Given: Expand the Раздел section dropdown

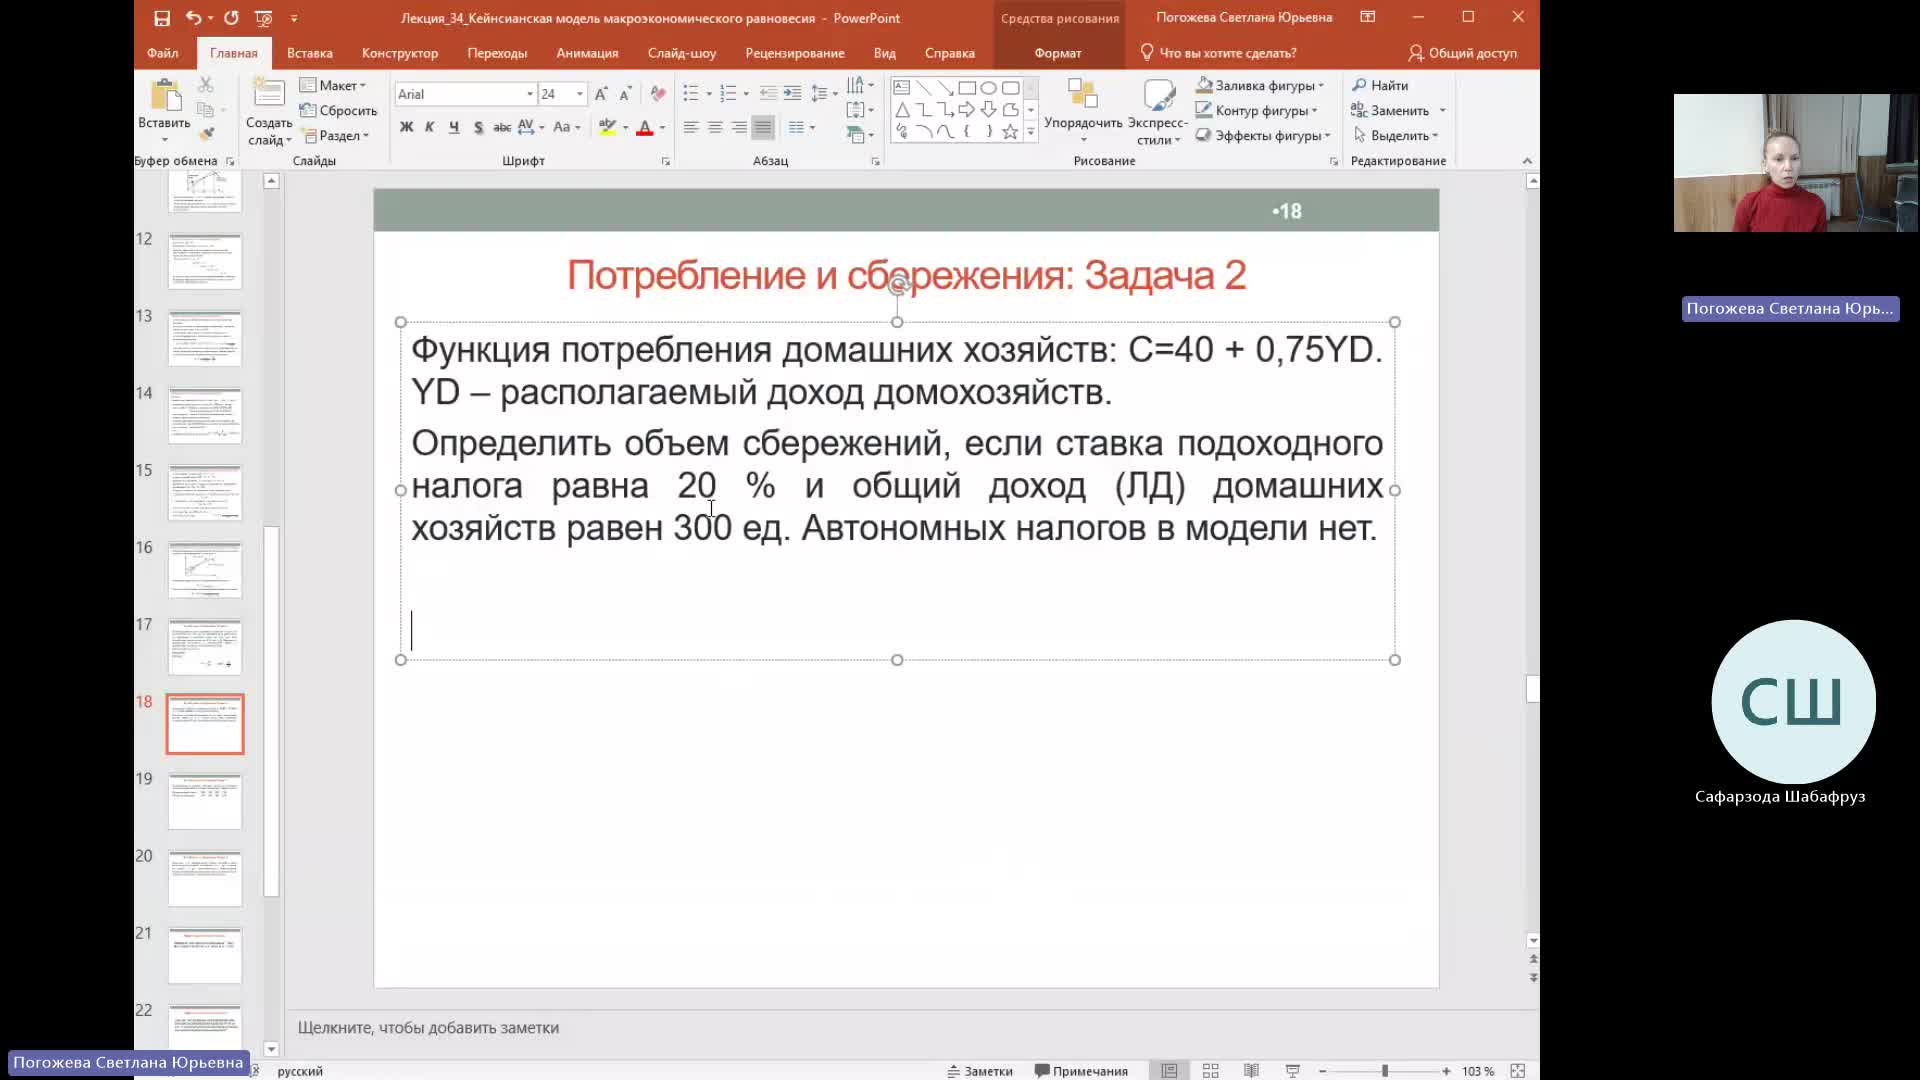Looking at the screenshot, I should click(x=336, y=135).
